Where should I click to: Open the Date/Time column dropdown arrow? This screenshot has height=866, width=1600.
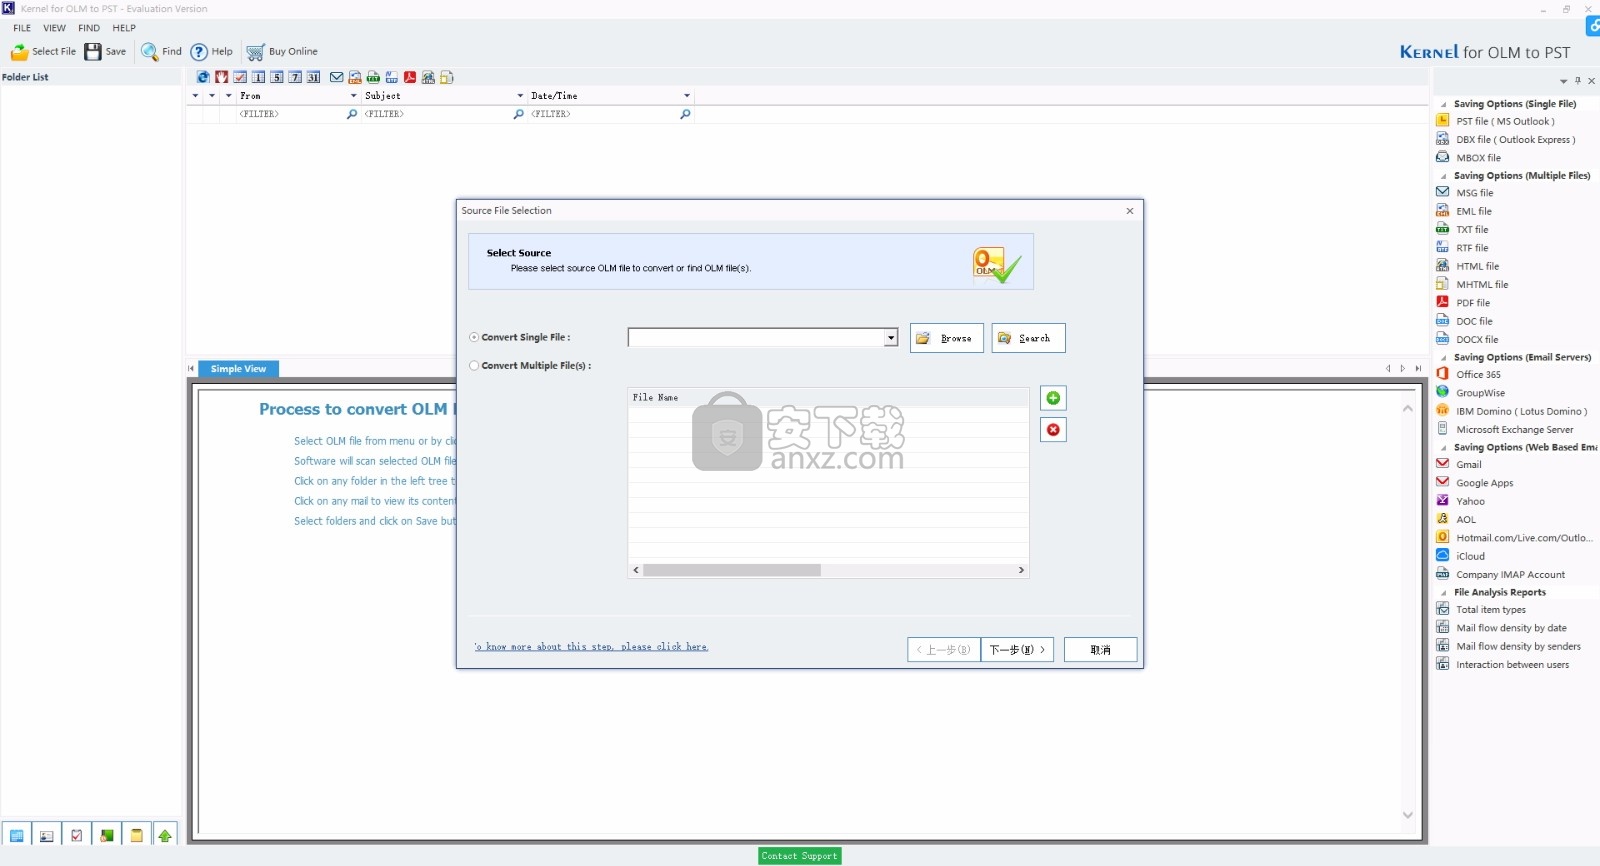tap(687, 96)
